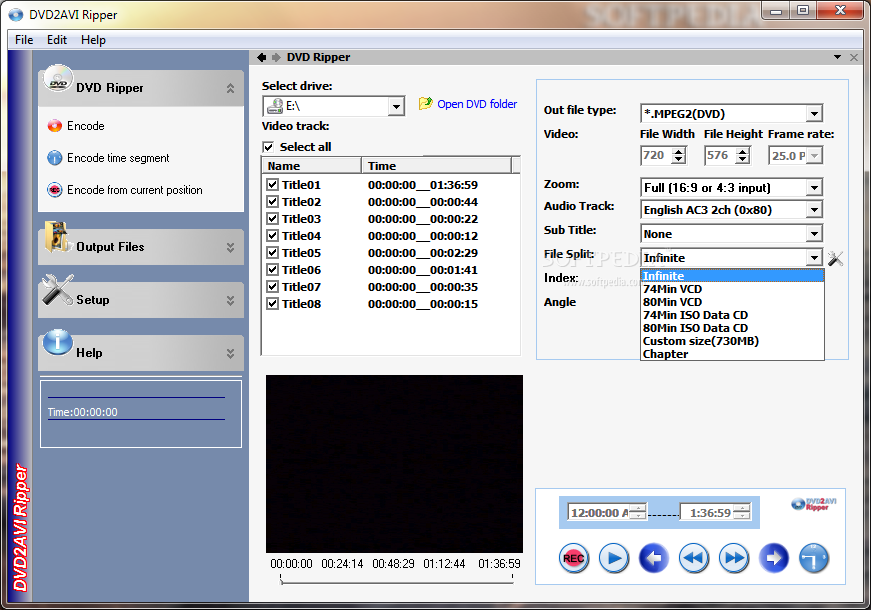Image resolution: width=871 pixels, height=610 pixels.
Task: Click the Encode time segment icon
Action: pyautogui.click(x=54, y=158)
